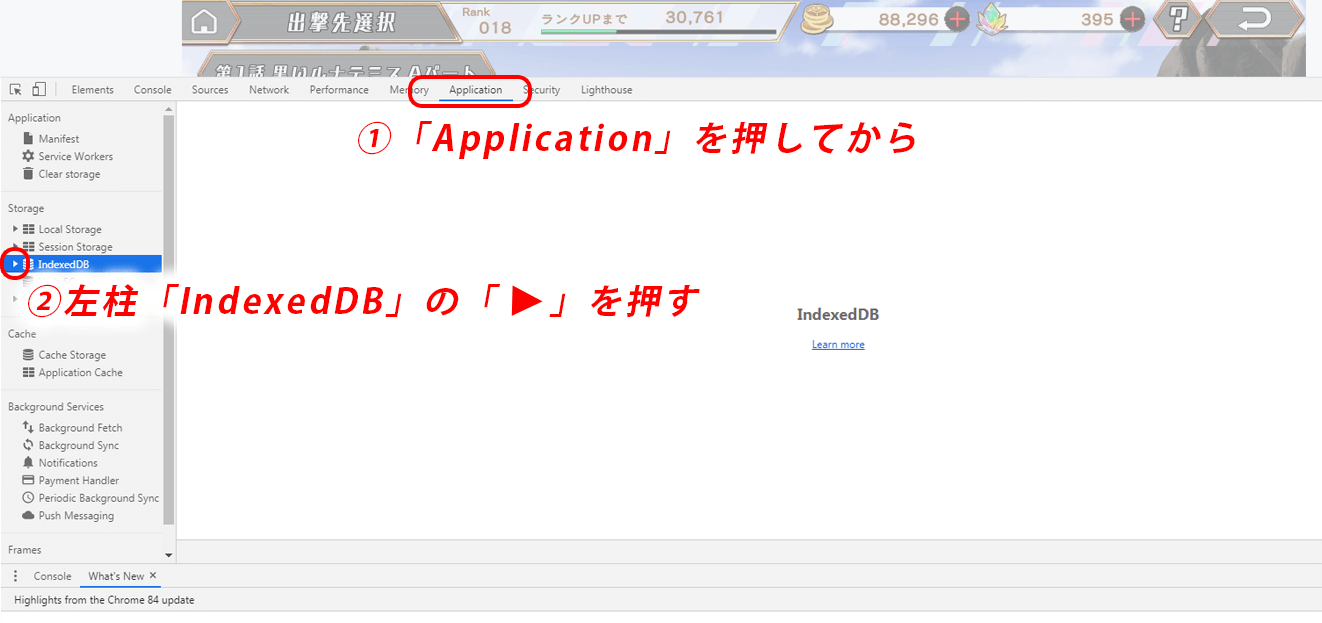Click the Learn more link

(x=838, y=345)
